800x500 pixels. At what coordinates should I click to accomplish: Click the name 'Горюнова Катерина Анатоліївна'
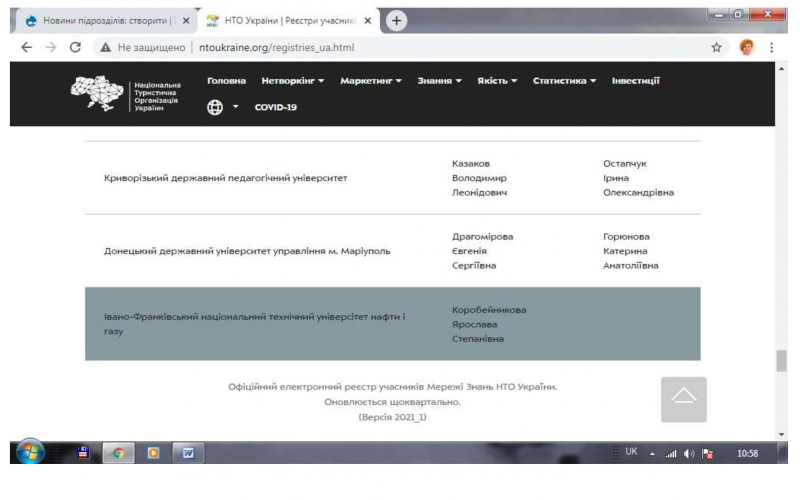click(x=631, y=251)
